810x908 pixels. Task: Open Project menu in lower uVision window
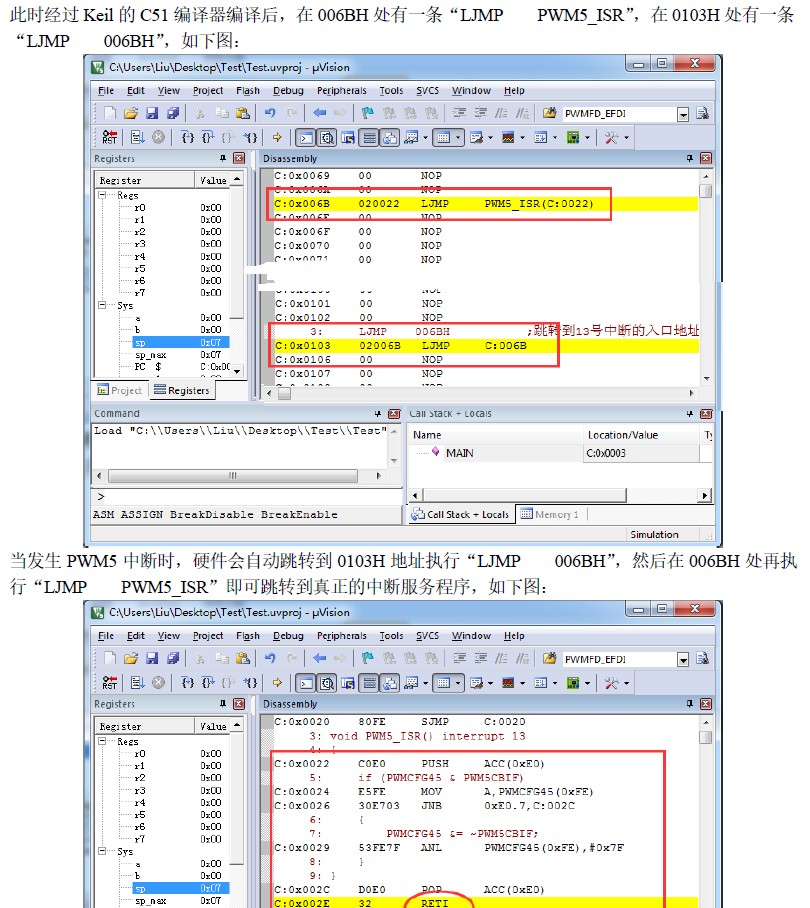208,636
